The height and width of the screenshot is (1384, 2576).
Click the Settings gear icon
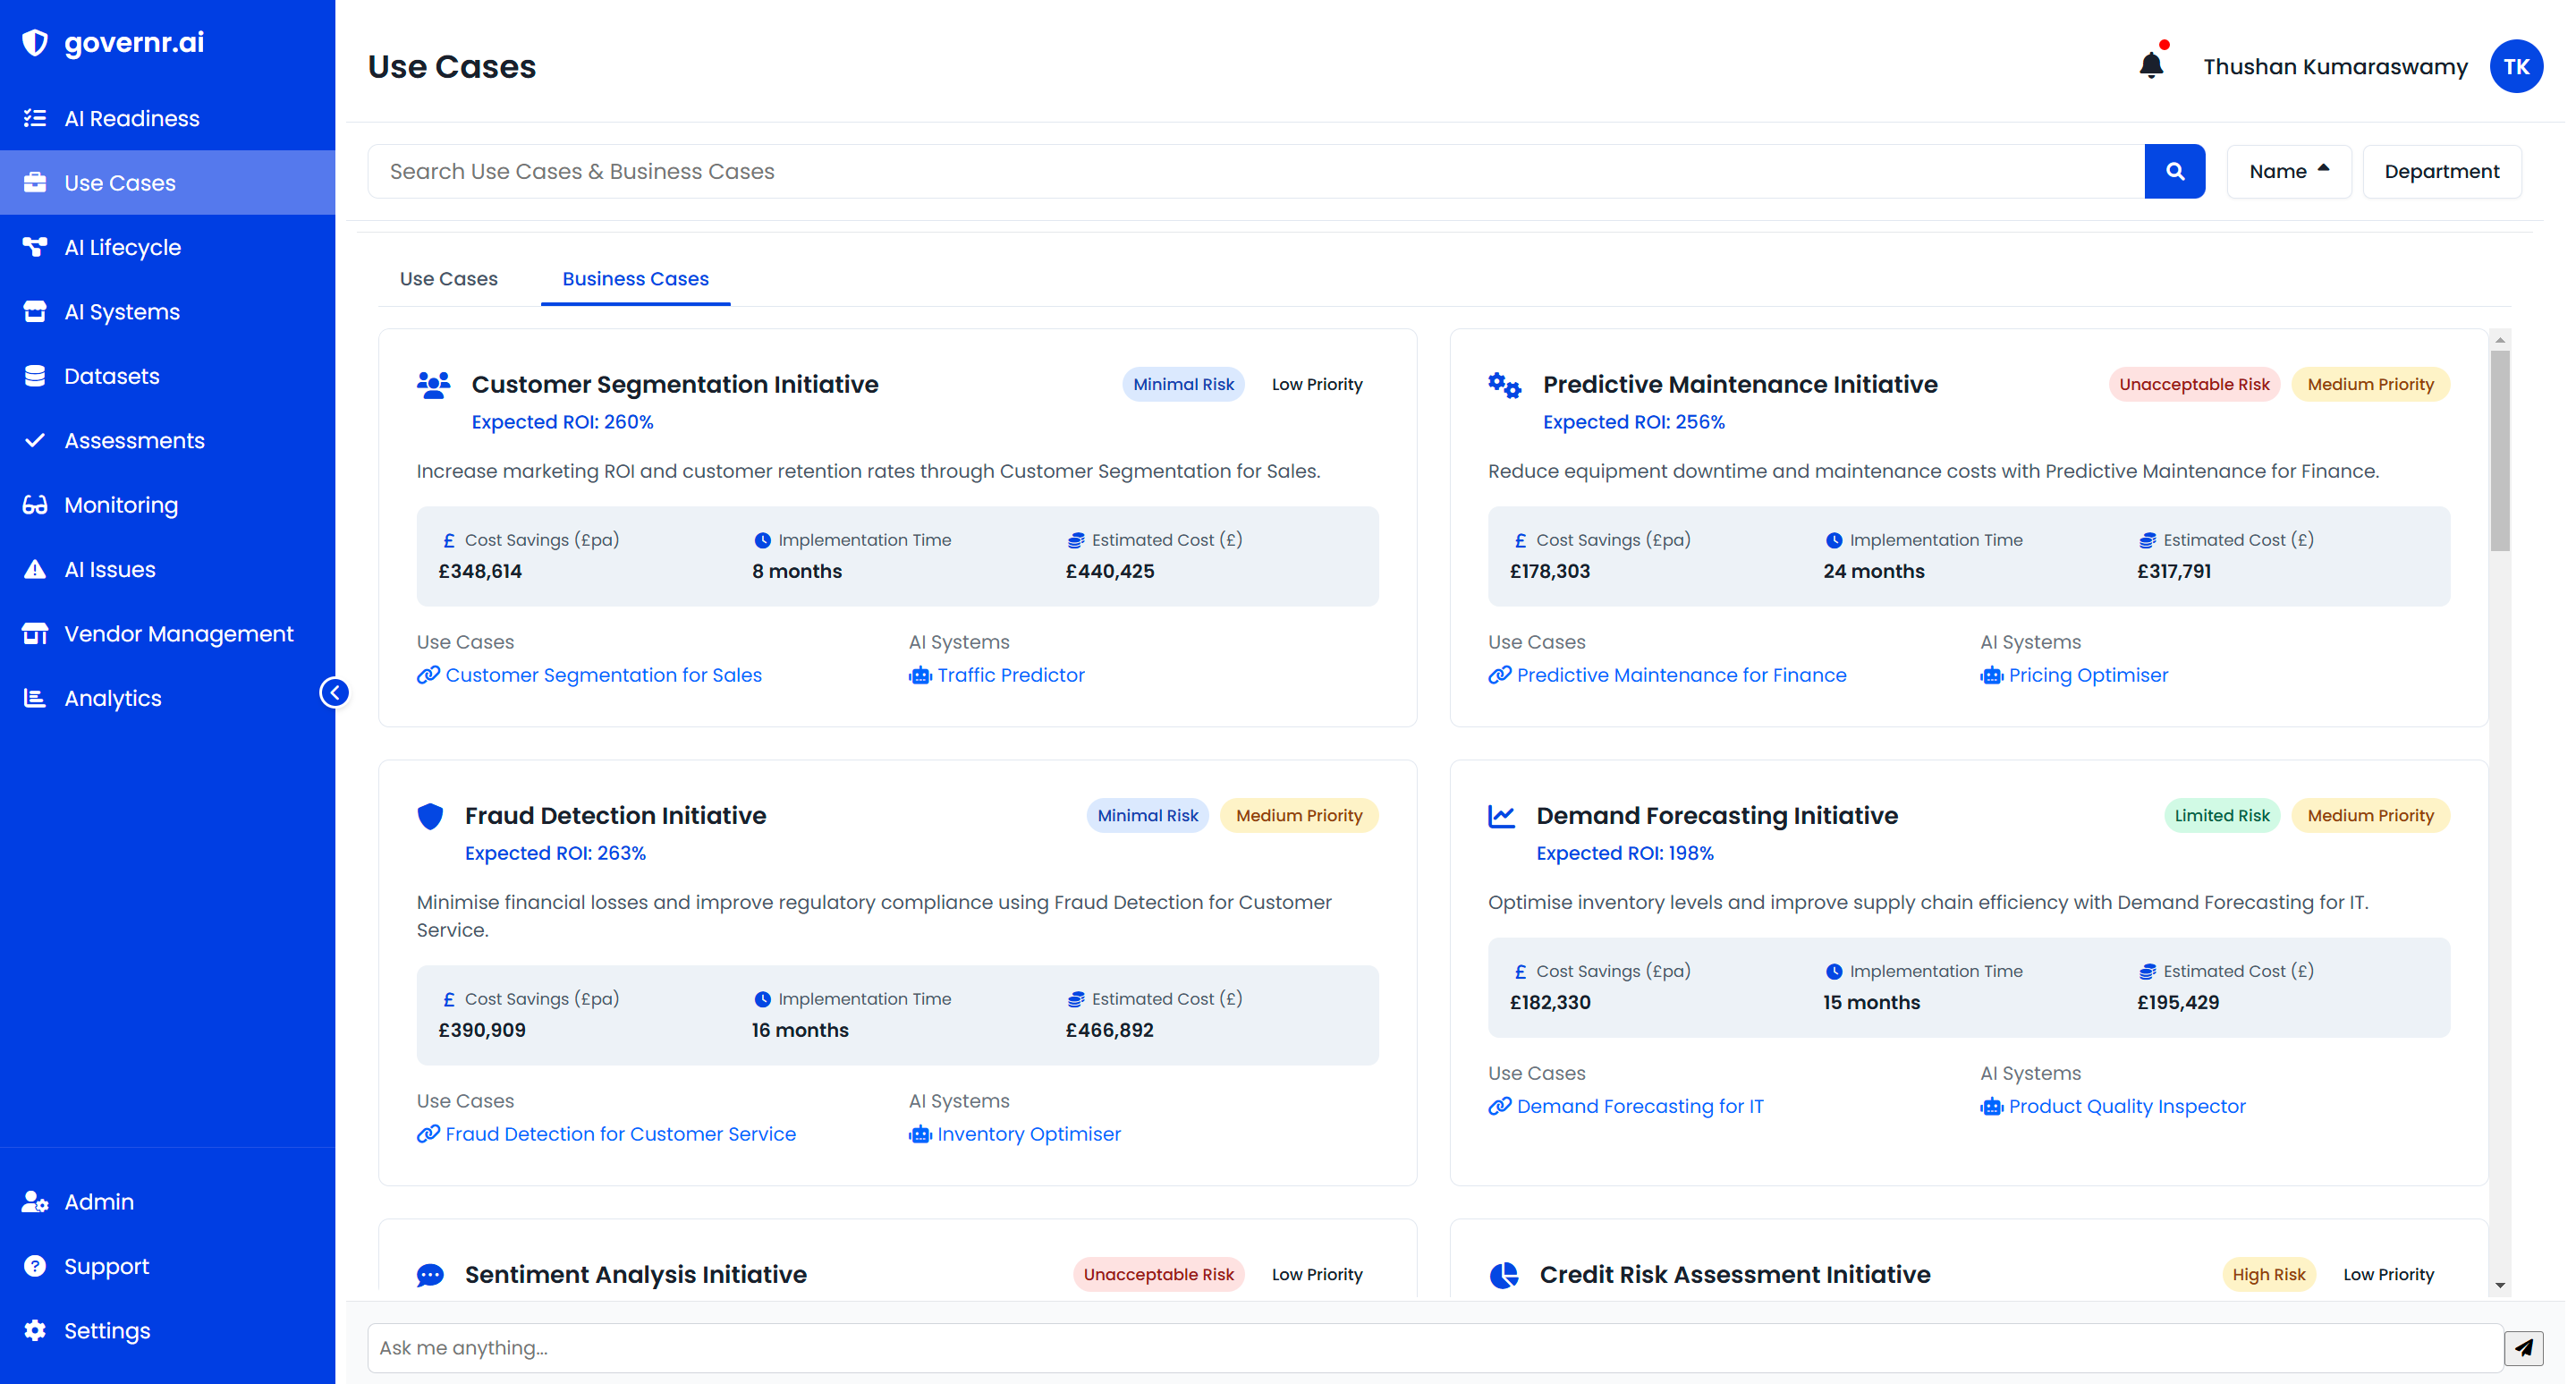(x=35, y=1331)
